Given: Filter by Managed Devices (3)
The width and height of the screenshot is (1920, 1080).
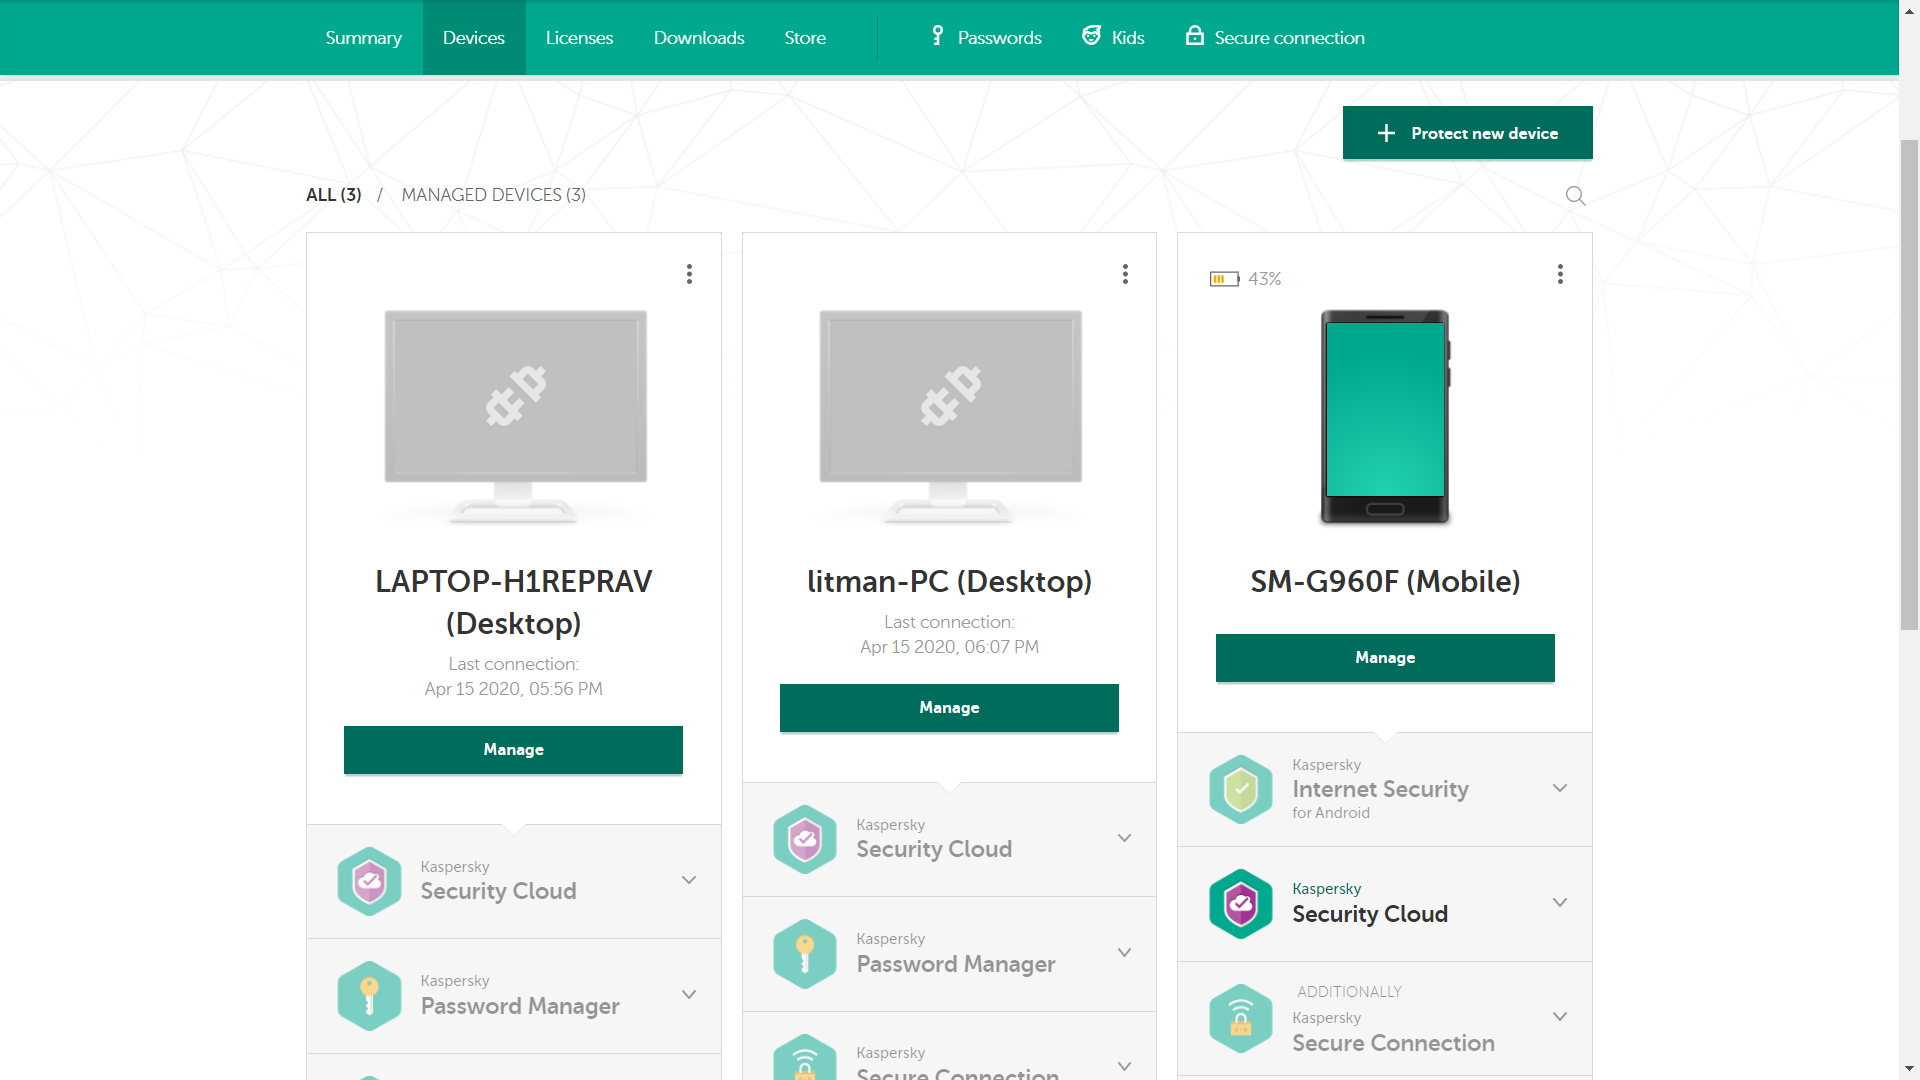Looking at the screenshot, I should pos(493,195).
